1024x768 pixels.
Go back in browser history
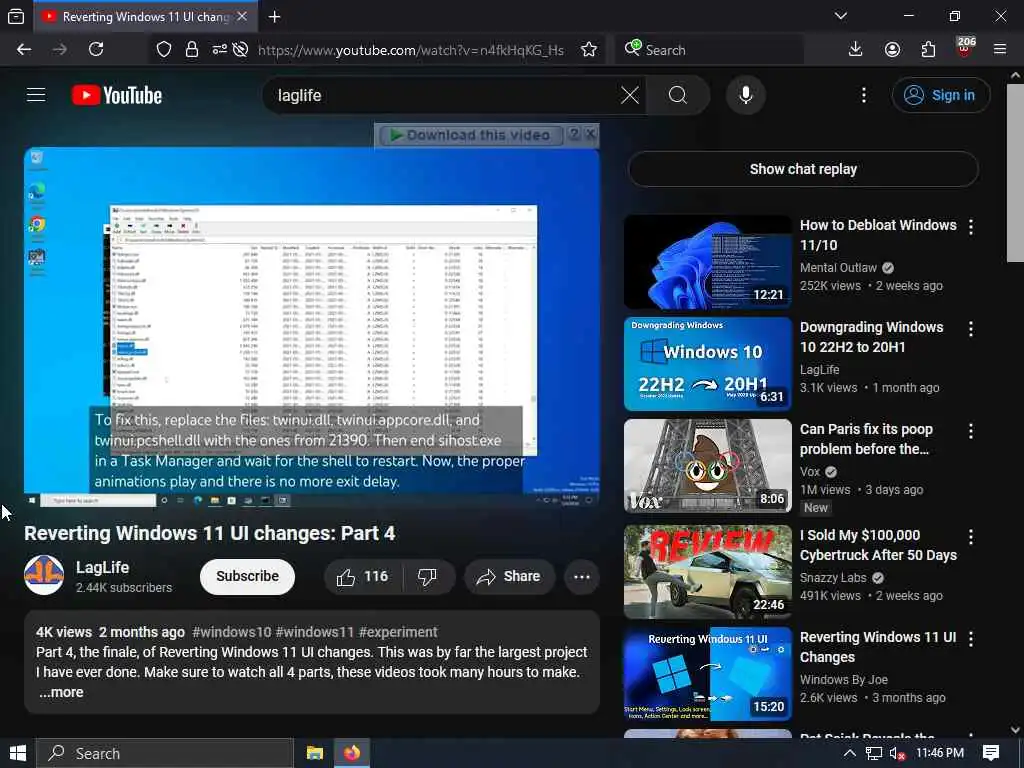24,50
